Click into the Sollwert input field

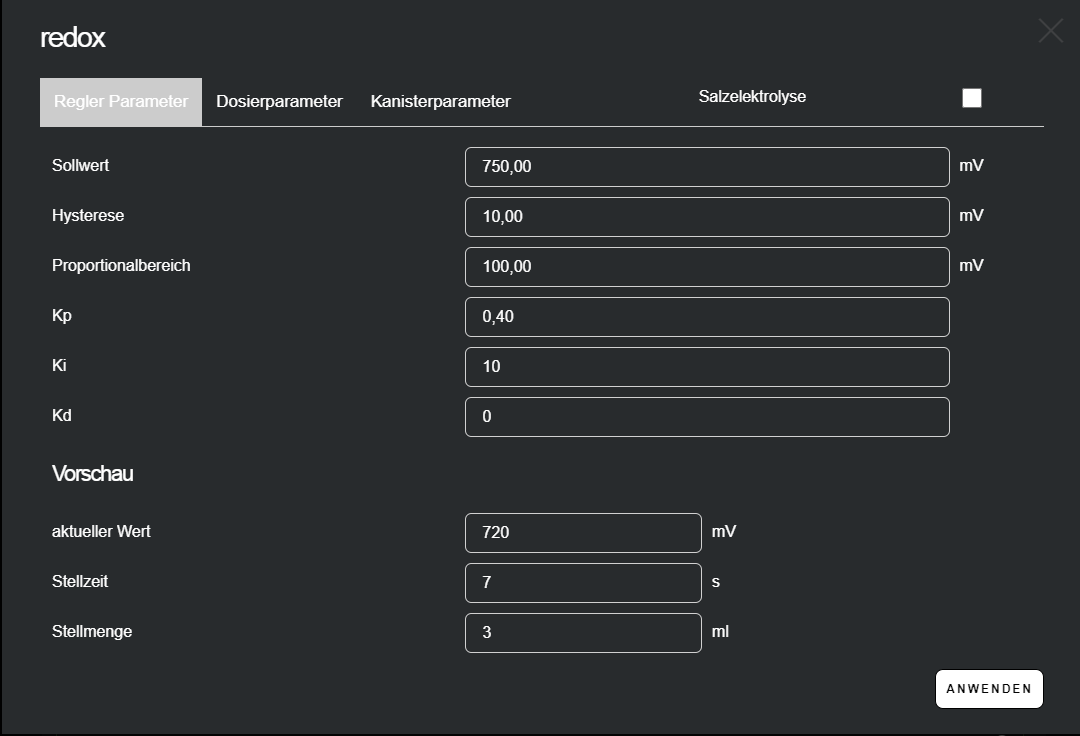(x=706, y=167)
